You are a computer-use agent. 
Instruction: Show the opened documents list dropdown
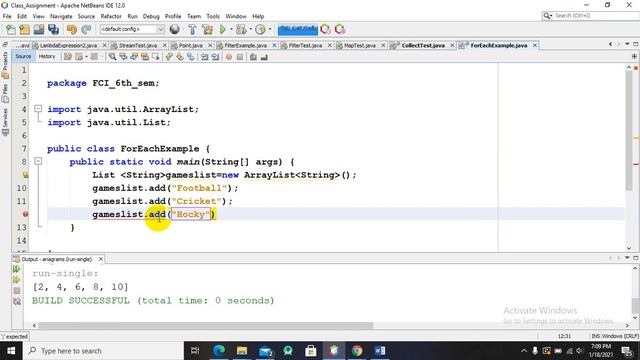coord(627,44)
